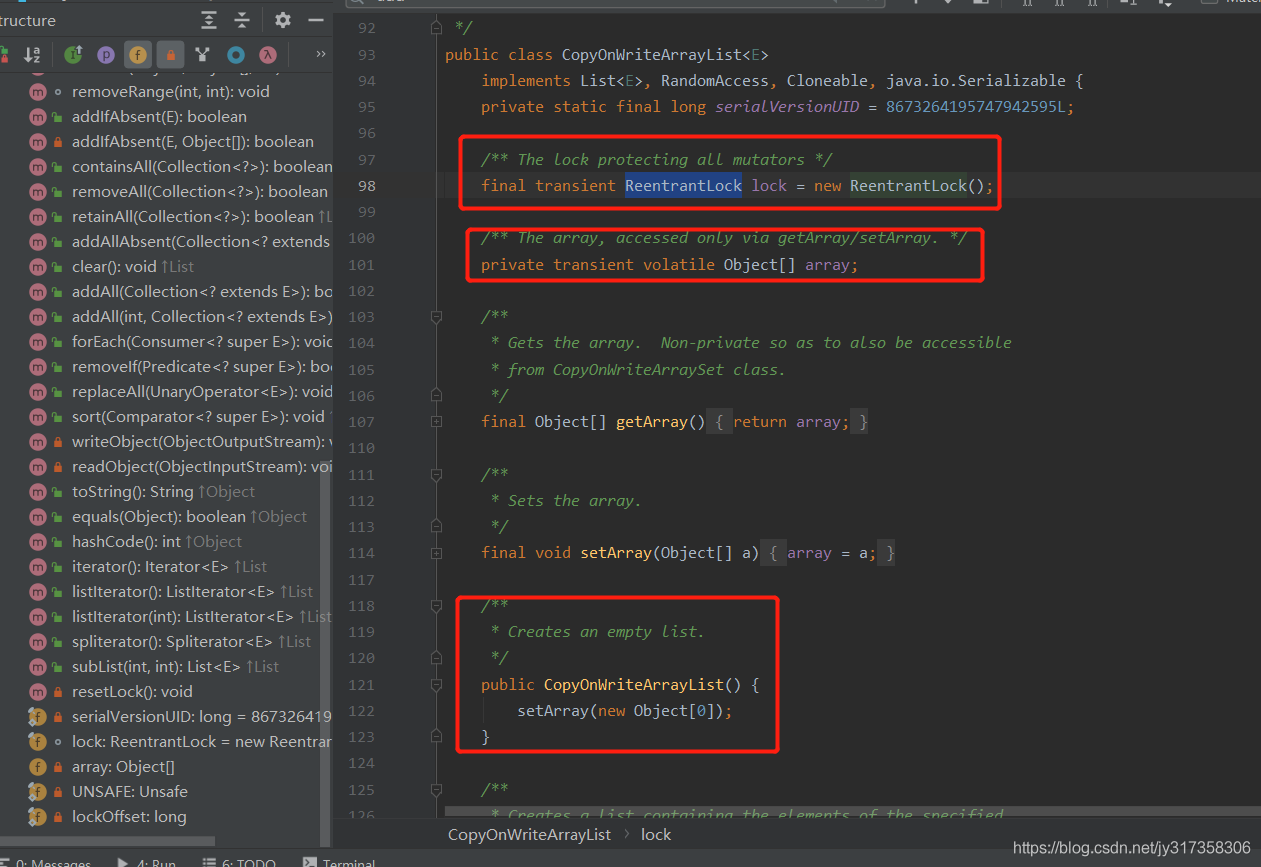
Task: Collapse constructor fold marker on line 121
Action: [436, 685]
